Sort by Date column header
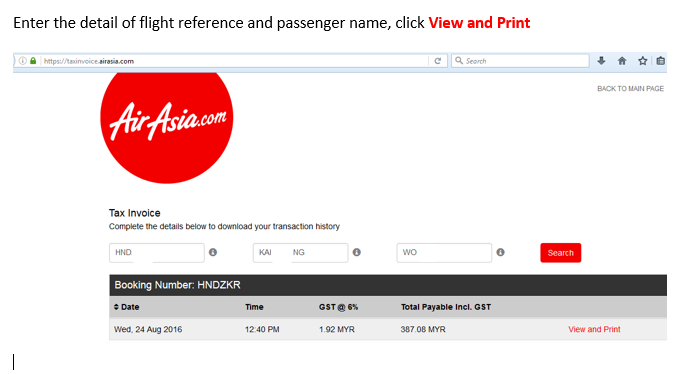Image resolution: width=690 pixels, height=374 pixels. (126, 307)
